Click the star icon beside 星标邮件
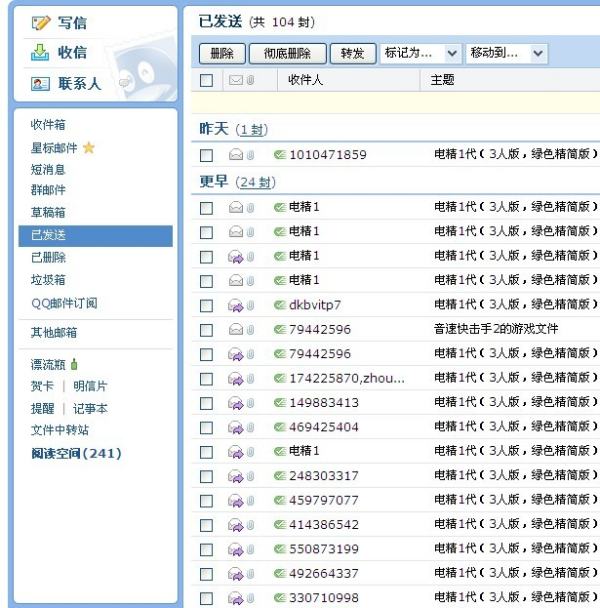 click(x=88, y=148)
